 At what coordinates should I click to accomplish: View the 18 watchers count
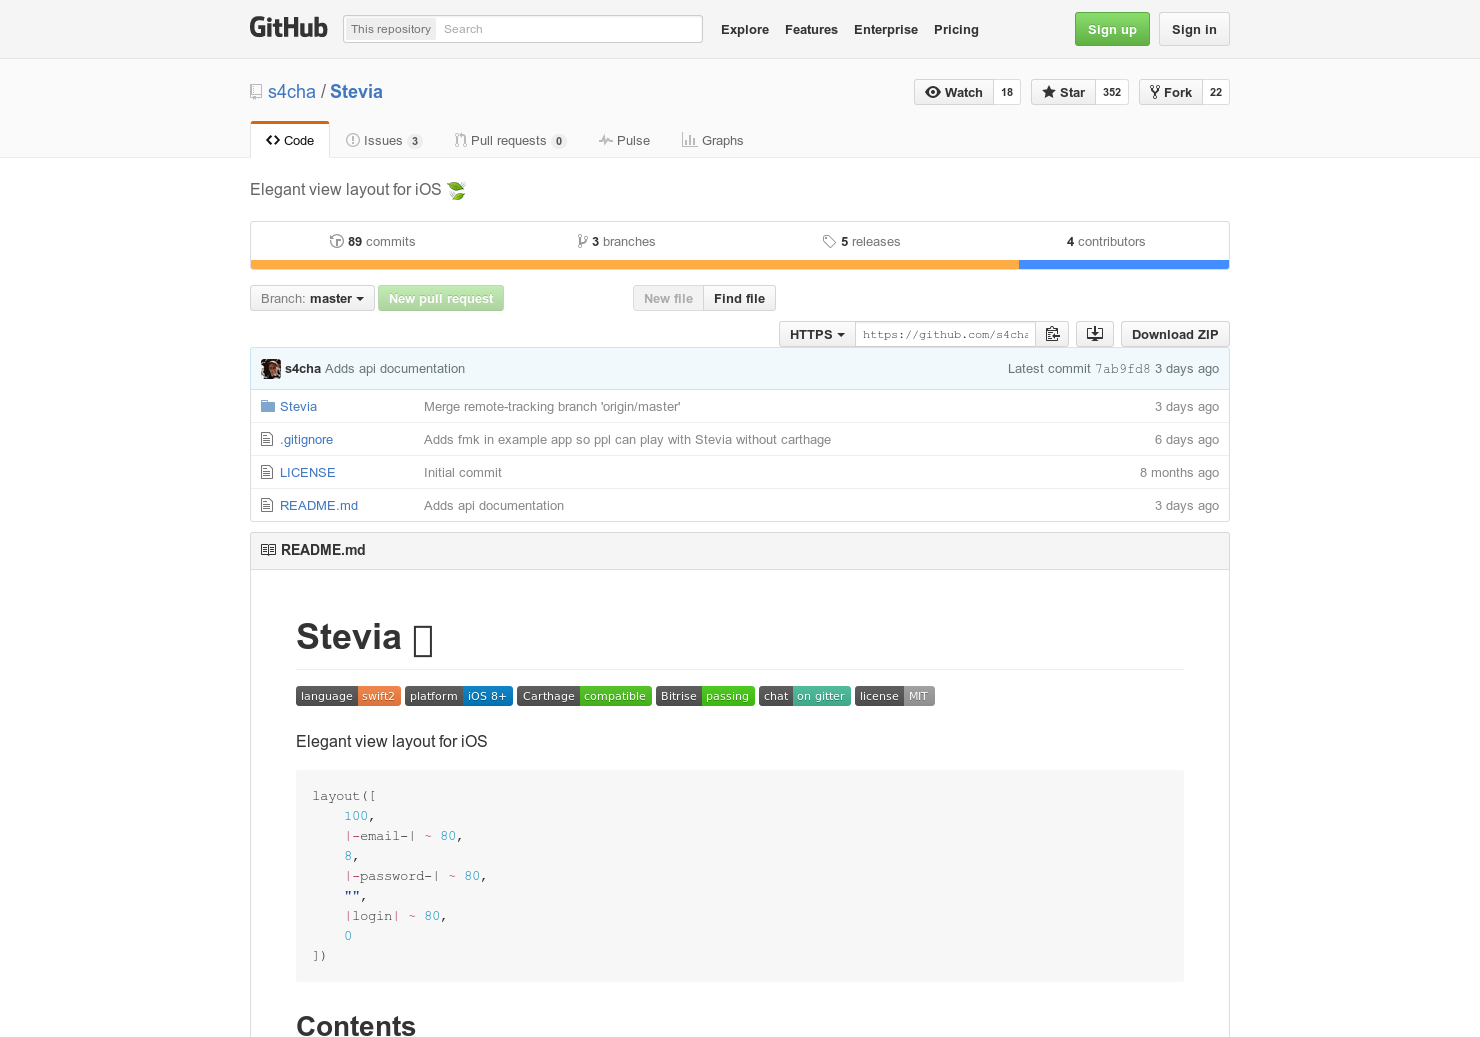[1007, 92]
